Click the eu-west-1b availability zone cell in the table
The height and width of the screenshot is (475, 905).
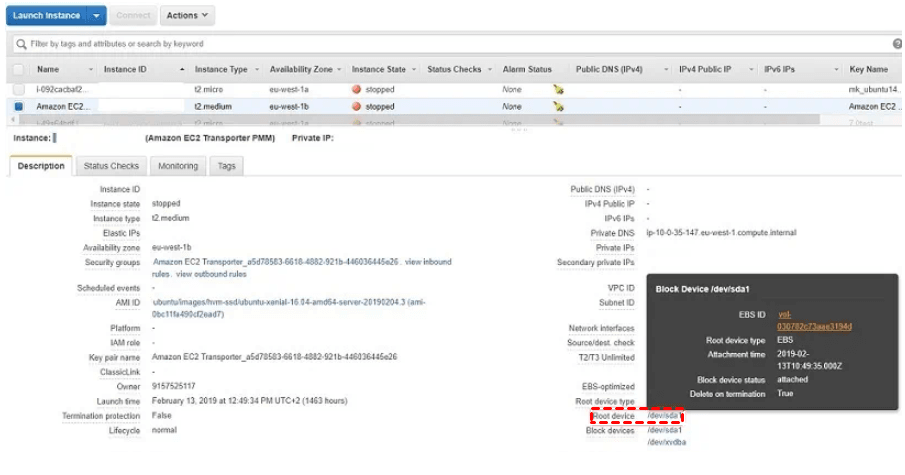289,106
